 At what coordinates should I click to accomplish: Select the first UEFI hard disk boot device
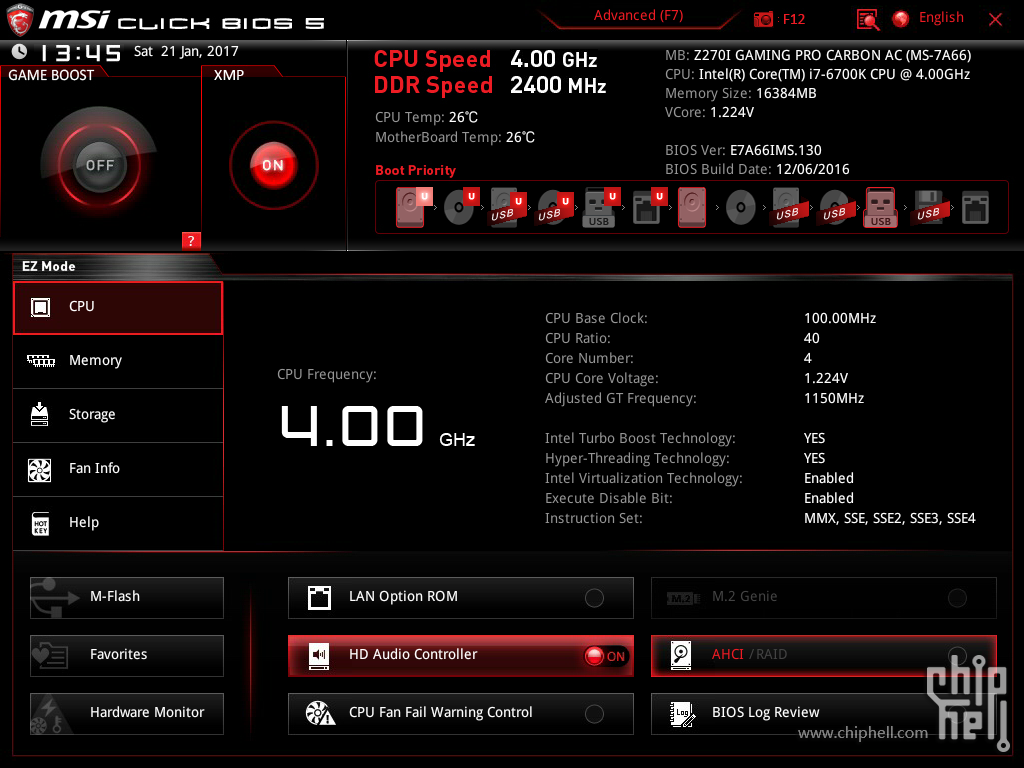click(x=413, y=207)
